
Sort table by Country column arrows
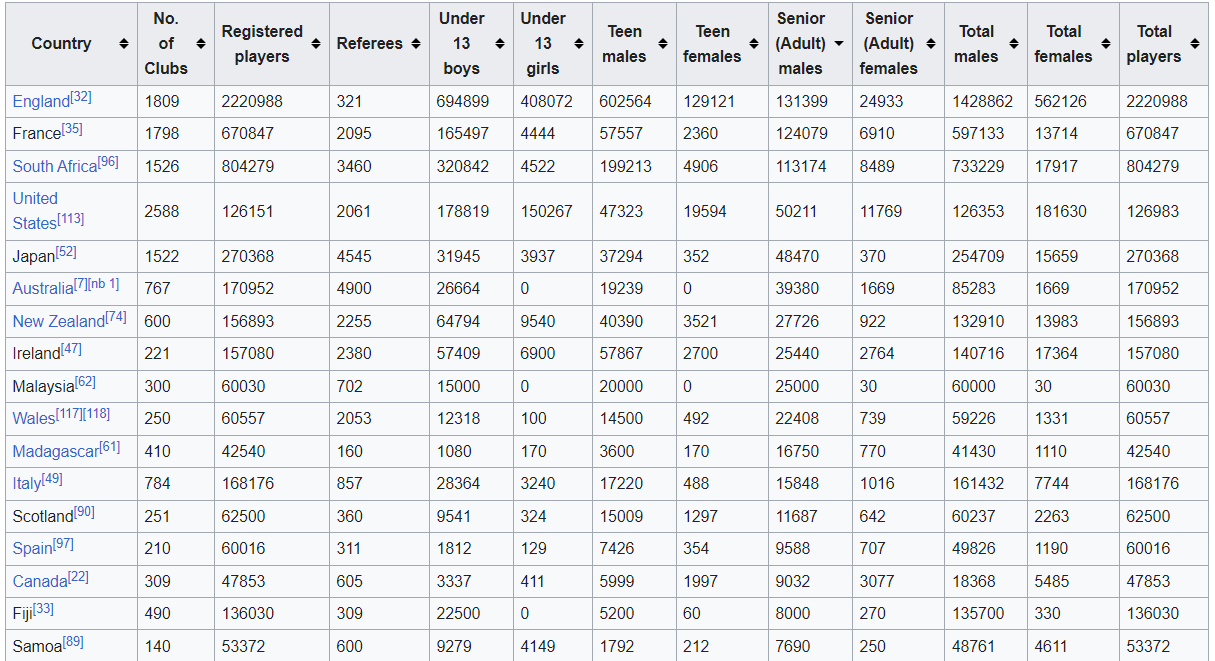pos(124,44)
